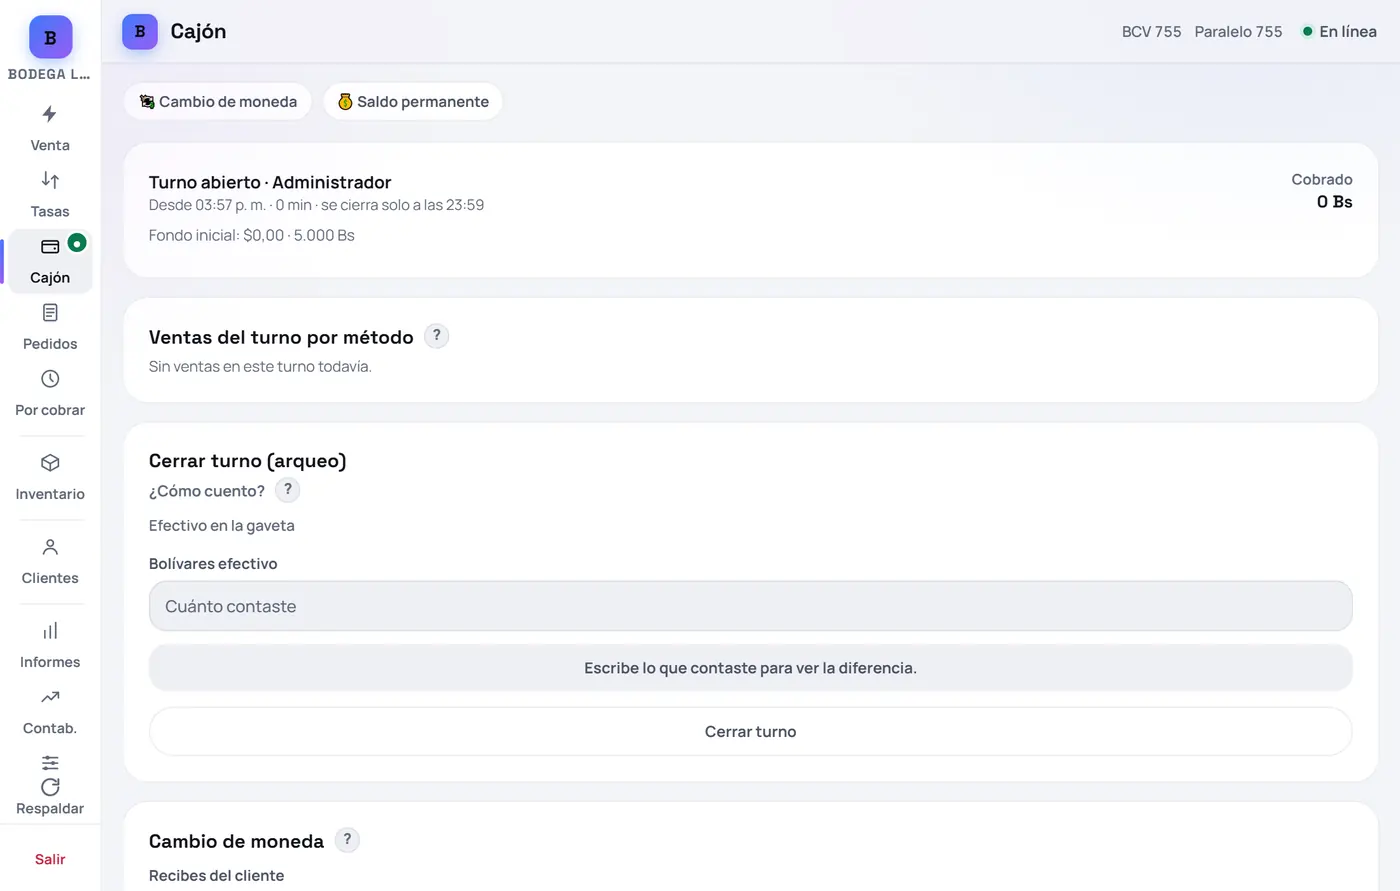The image size is (1400, 891).
Task: Open the Saldo permanente shortcut
Action: (413, 101)
